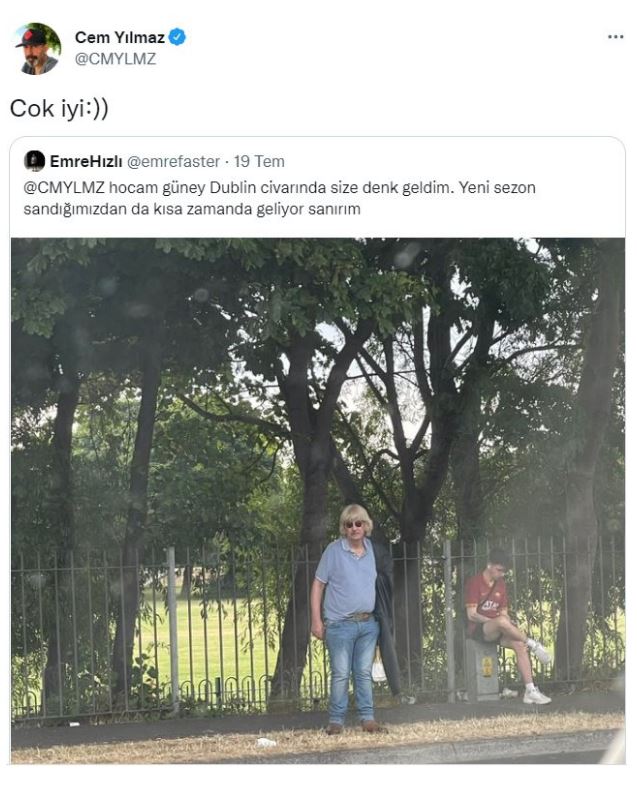
Task: Open the quoted tweet photo of the park
Action: pos(318,501)
